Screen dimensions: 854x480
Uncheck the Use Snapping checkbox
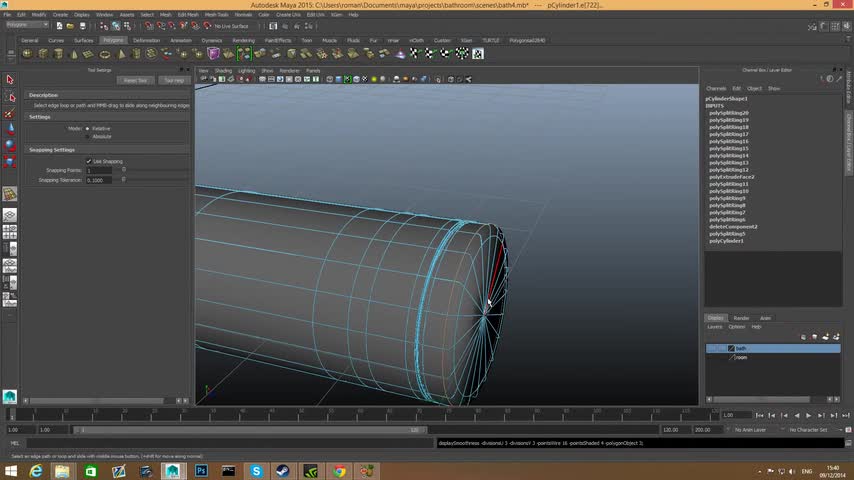coord(89,161)
